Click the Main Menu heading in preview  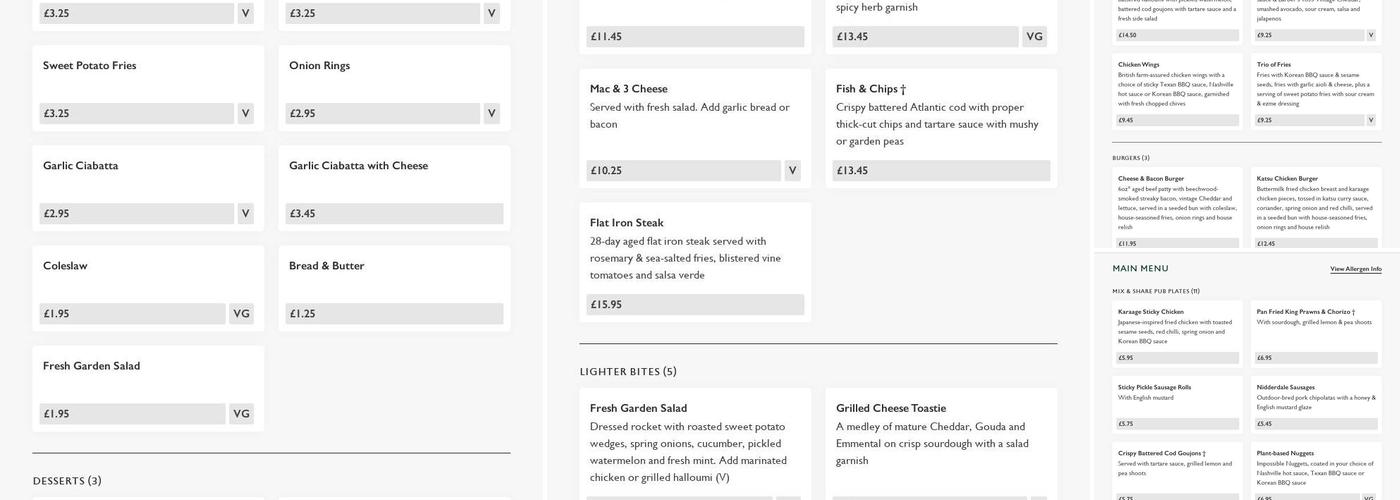(1140, 269)
